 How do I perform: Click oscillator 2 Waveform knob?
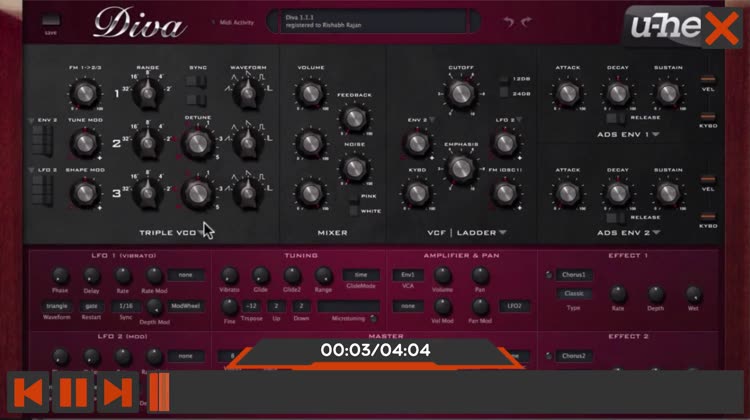coord(248,142)
